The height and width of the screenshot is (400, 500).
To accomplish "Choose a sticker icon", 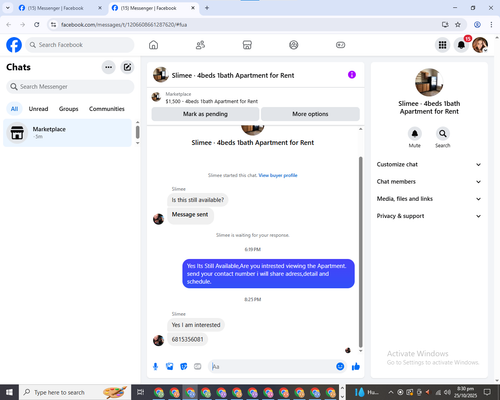I will (x=184, y=367).
